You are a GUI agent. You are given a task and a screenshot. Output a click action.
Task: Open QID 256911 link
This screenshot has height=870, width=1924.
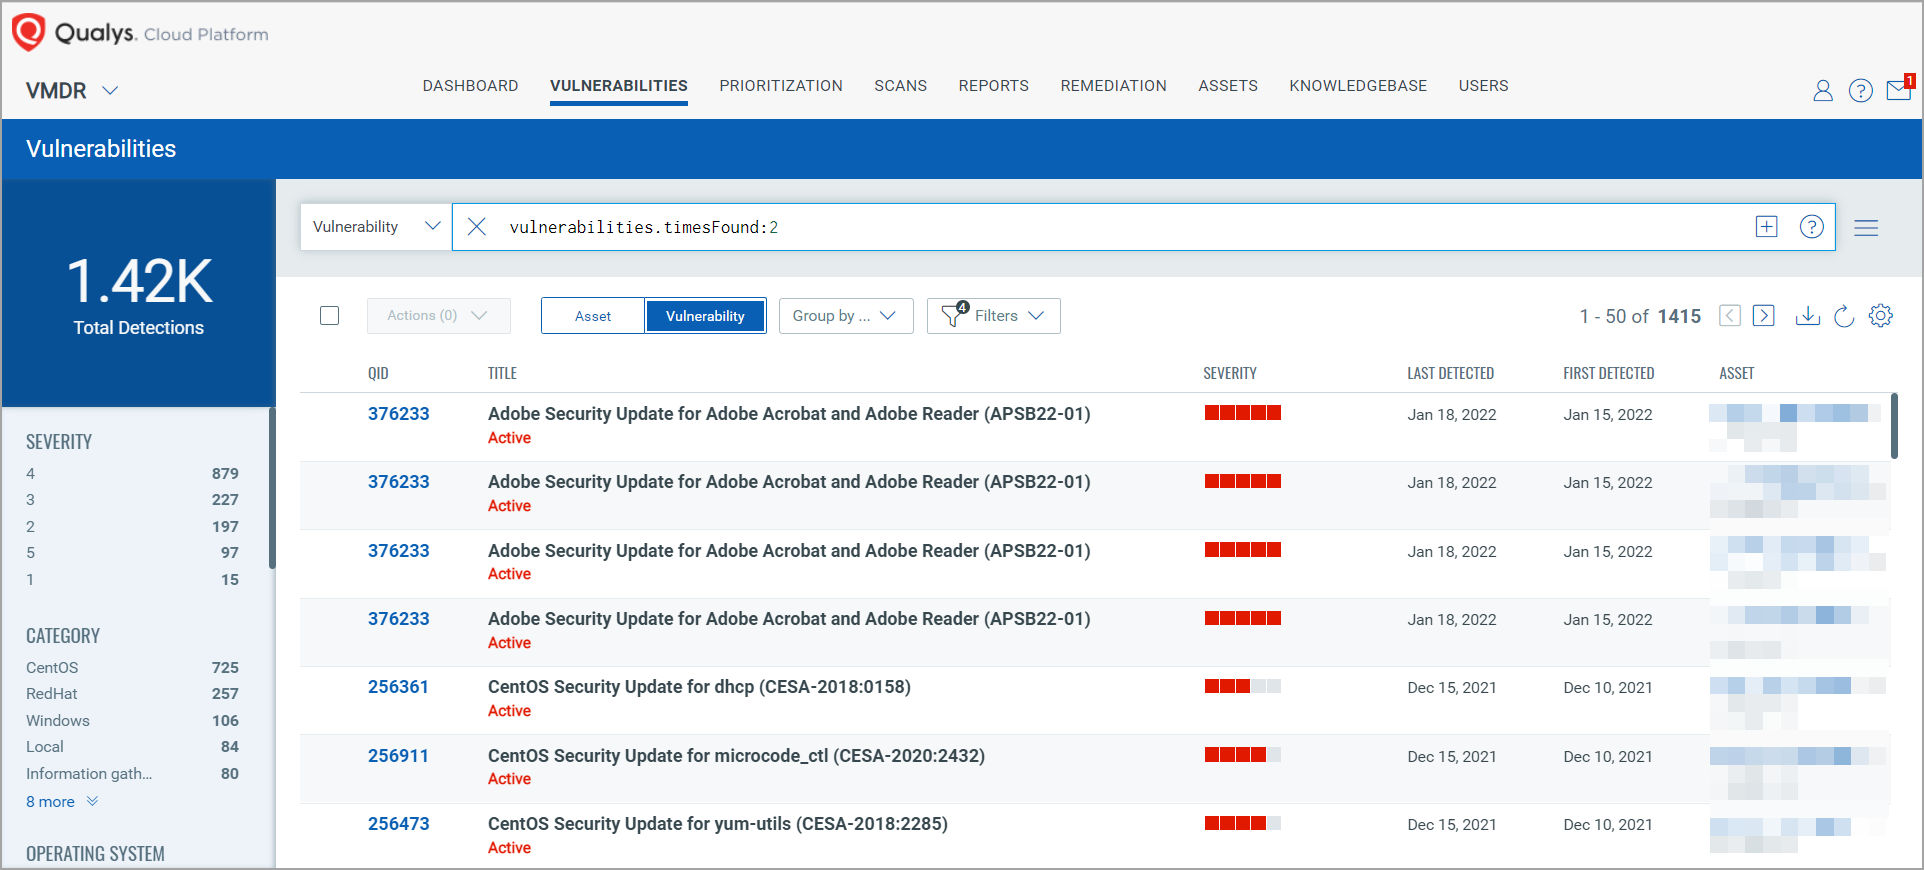(x=398, y=756)
